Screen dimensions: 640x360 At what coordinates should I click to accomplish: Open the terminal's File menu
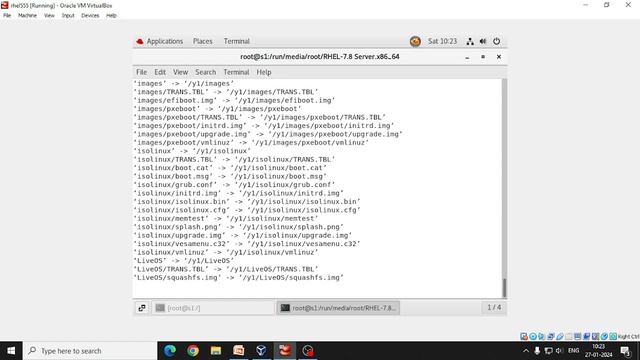coord(141,72)
